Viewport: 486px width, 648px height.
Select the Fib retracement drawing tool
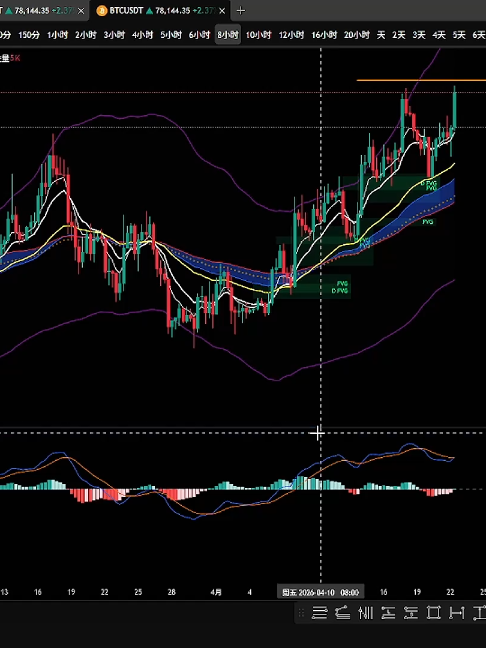[x=319, y=612]
